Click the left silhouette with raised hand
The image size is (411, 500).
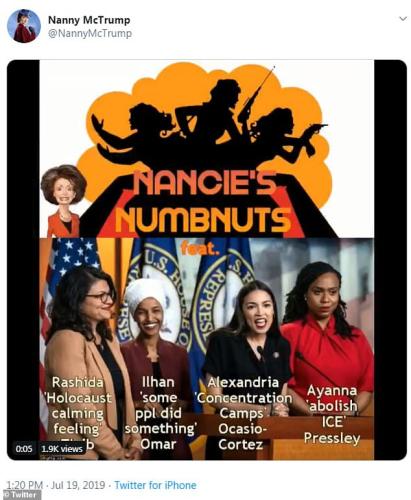[x=133, y=133]
